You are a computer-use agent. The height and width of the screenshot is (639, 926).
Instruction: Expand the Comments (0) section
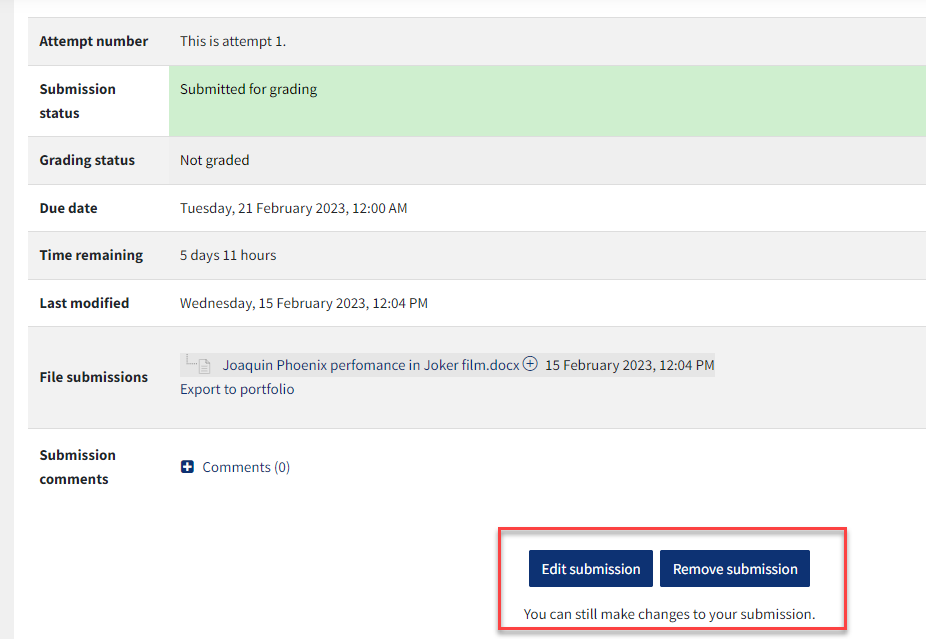[244, 466]
